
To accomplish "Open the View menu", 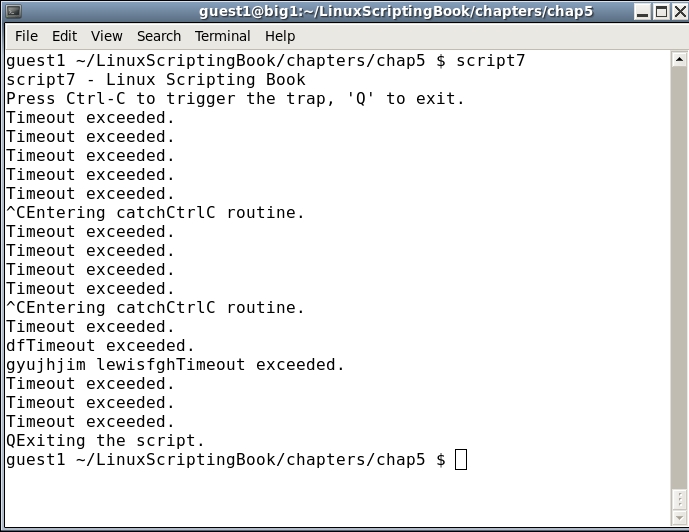I will coord(106,36).
